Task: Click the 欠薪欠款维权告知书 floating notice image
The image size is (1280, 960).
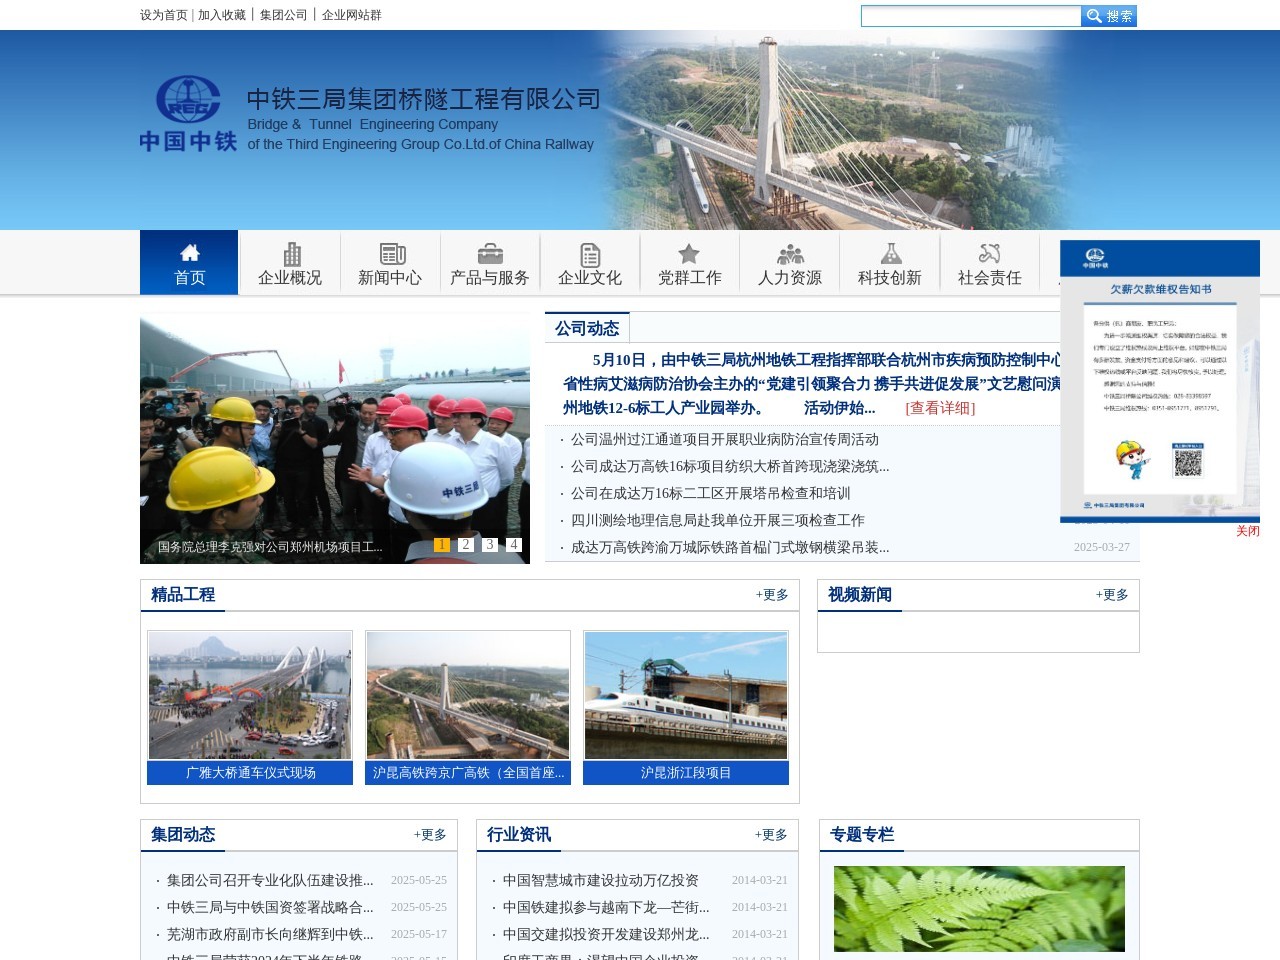Action: (x=1160, y=381)
